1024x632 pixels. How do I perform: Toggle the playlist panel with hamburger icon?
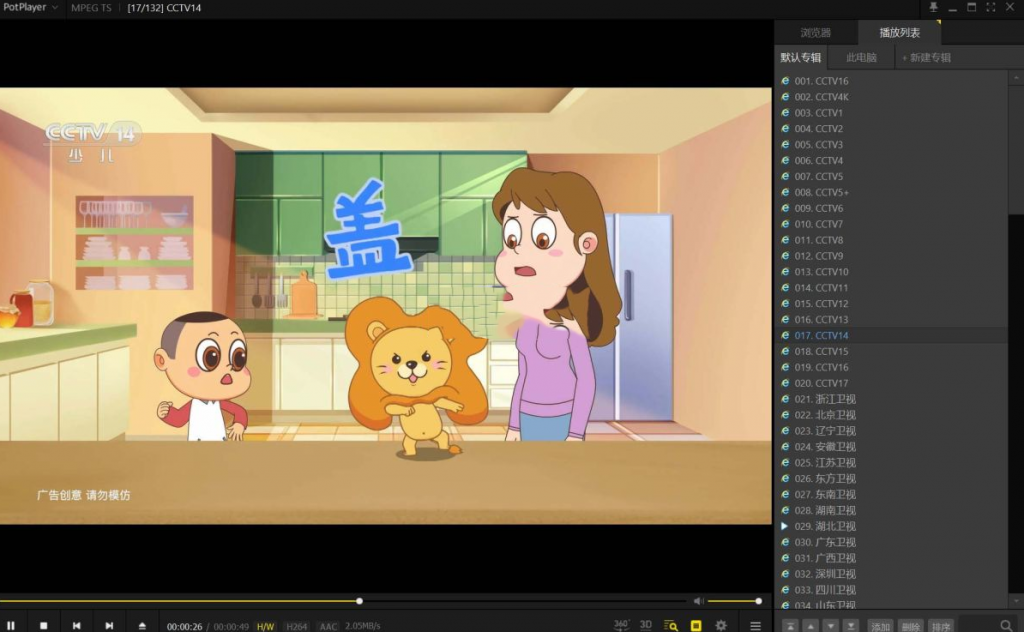(x=755, y=625)
